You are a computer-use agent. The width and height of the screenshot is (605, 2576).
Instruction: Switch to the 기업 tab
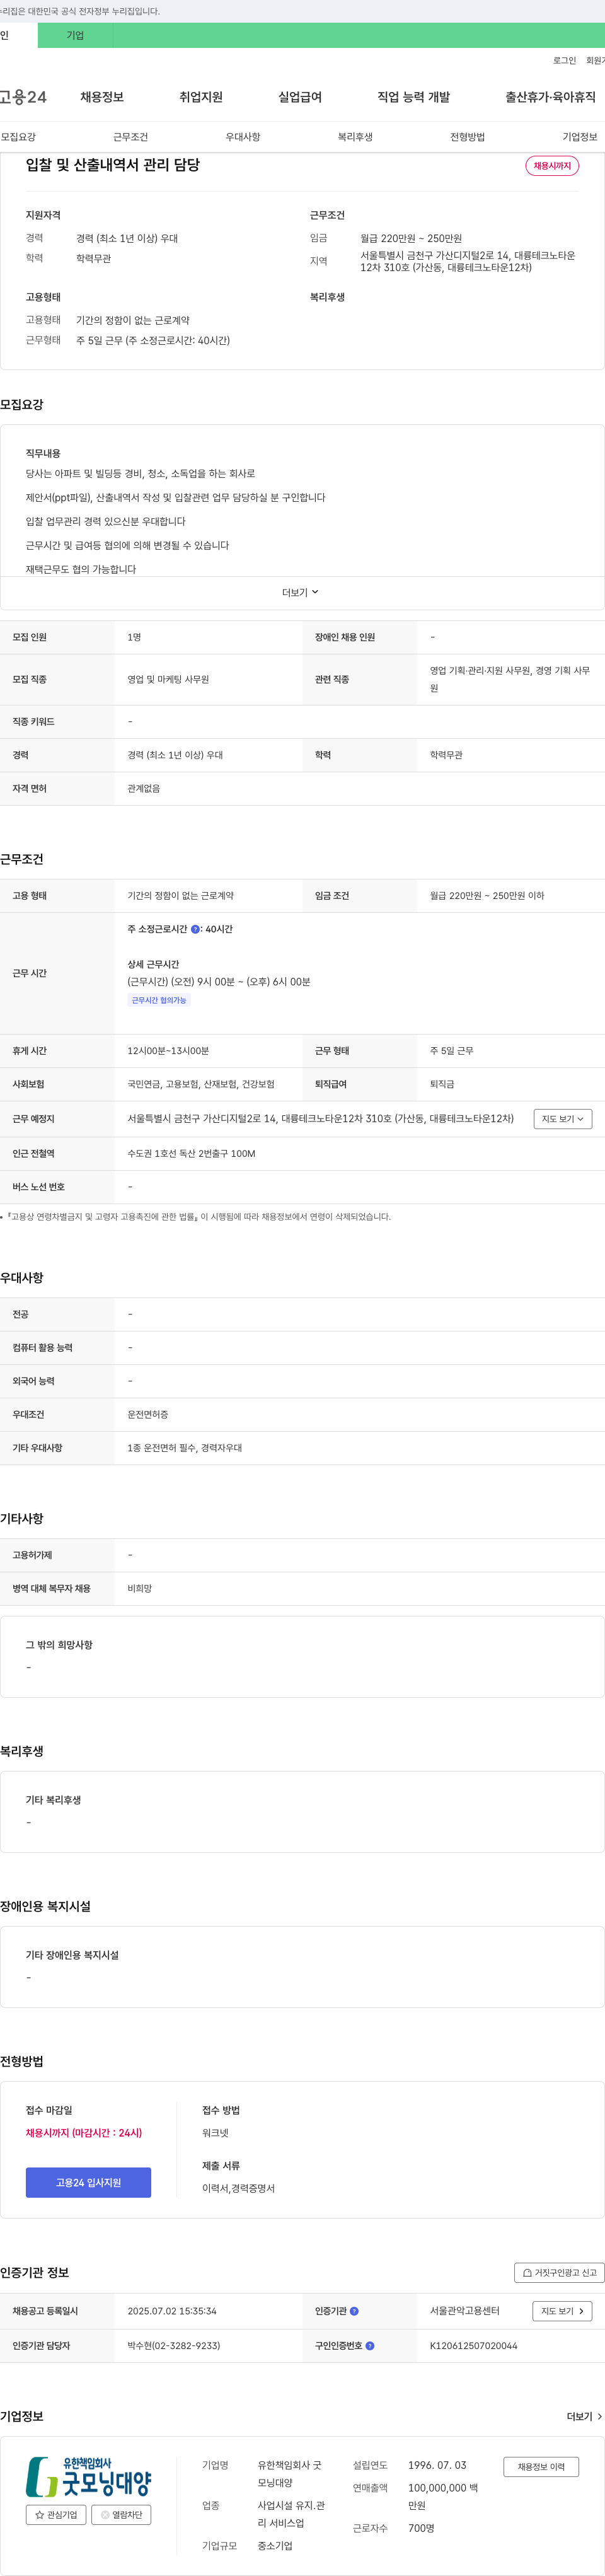(75, 35)
